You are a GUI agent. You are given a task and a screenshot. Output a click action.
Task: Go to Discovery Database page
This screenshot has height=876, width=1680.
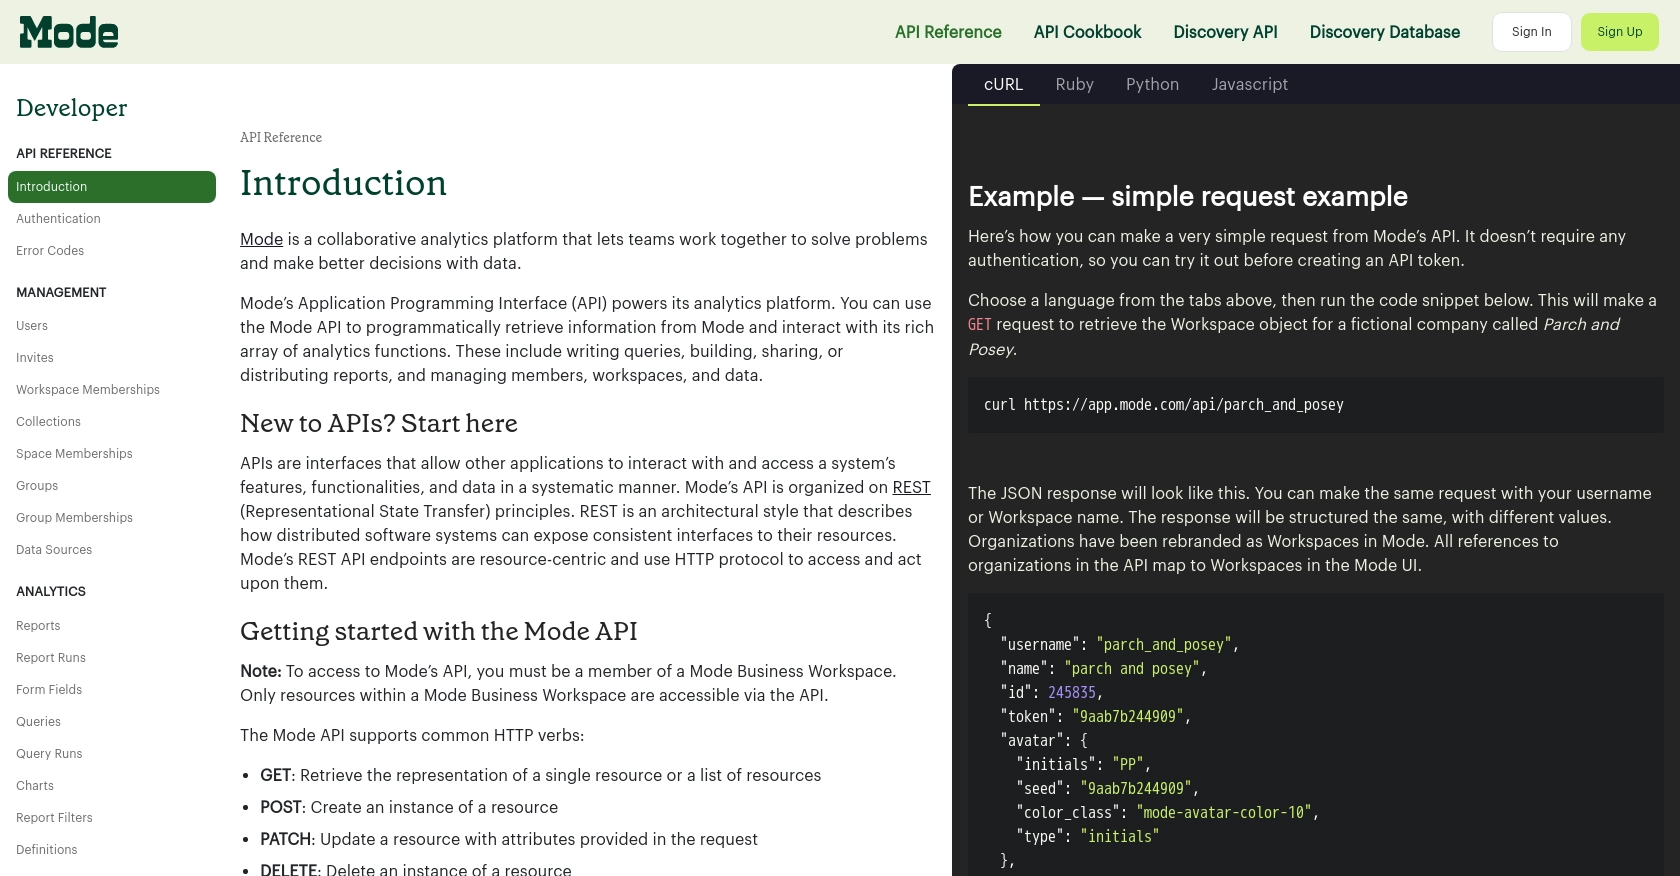point(1384,32)
